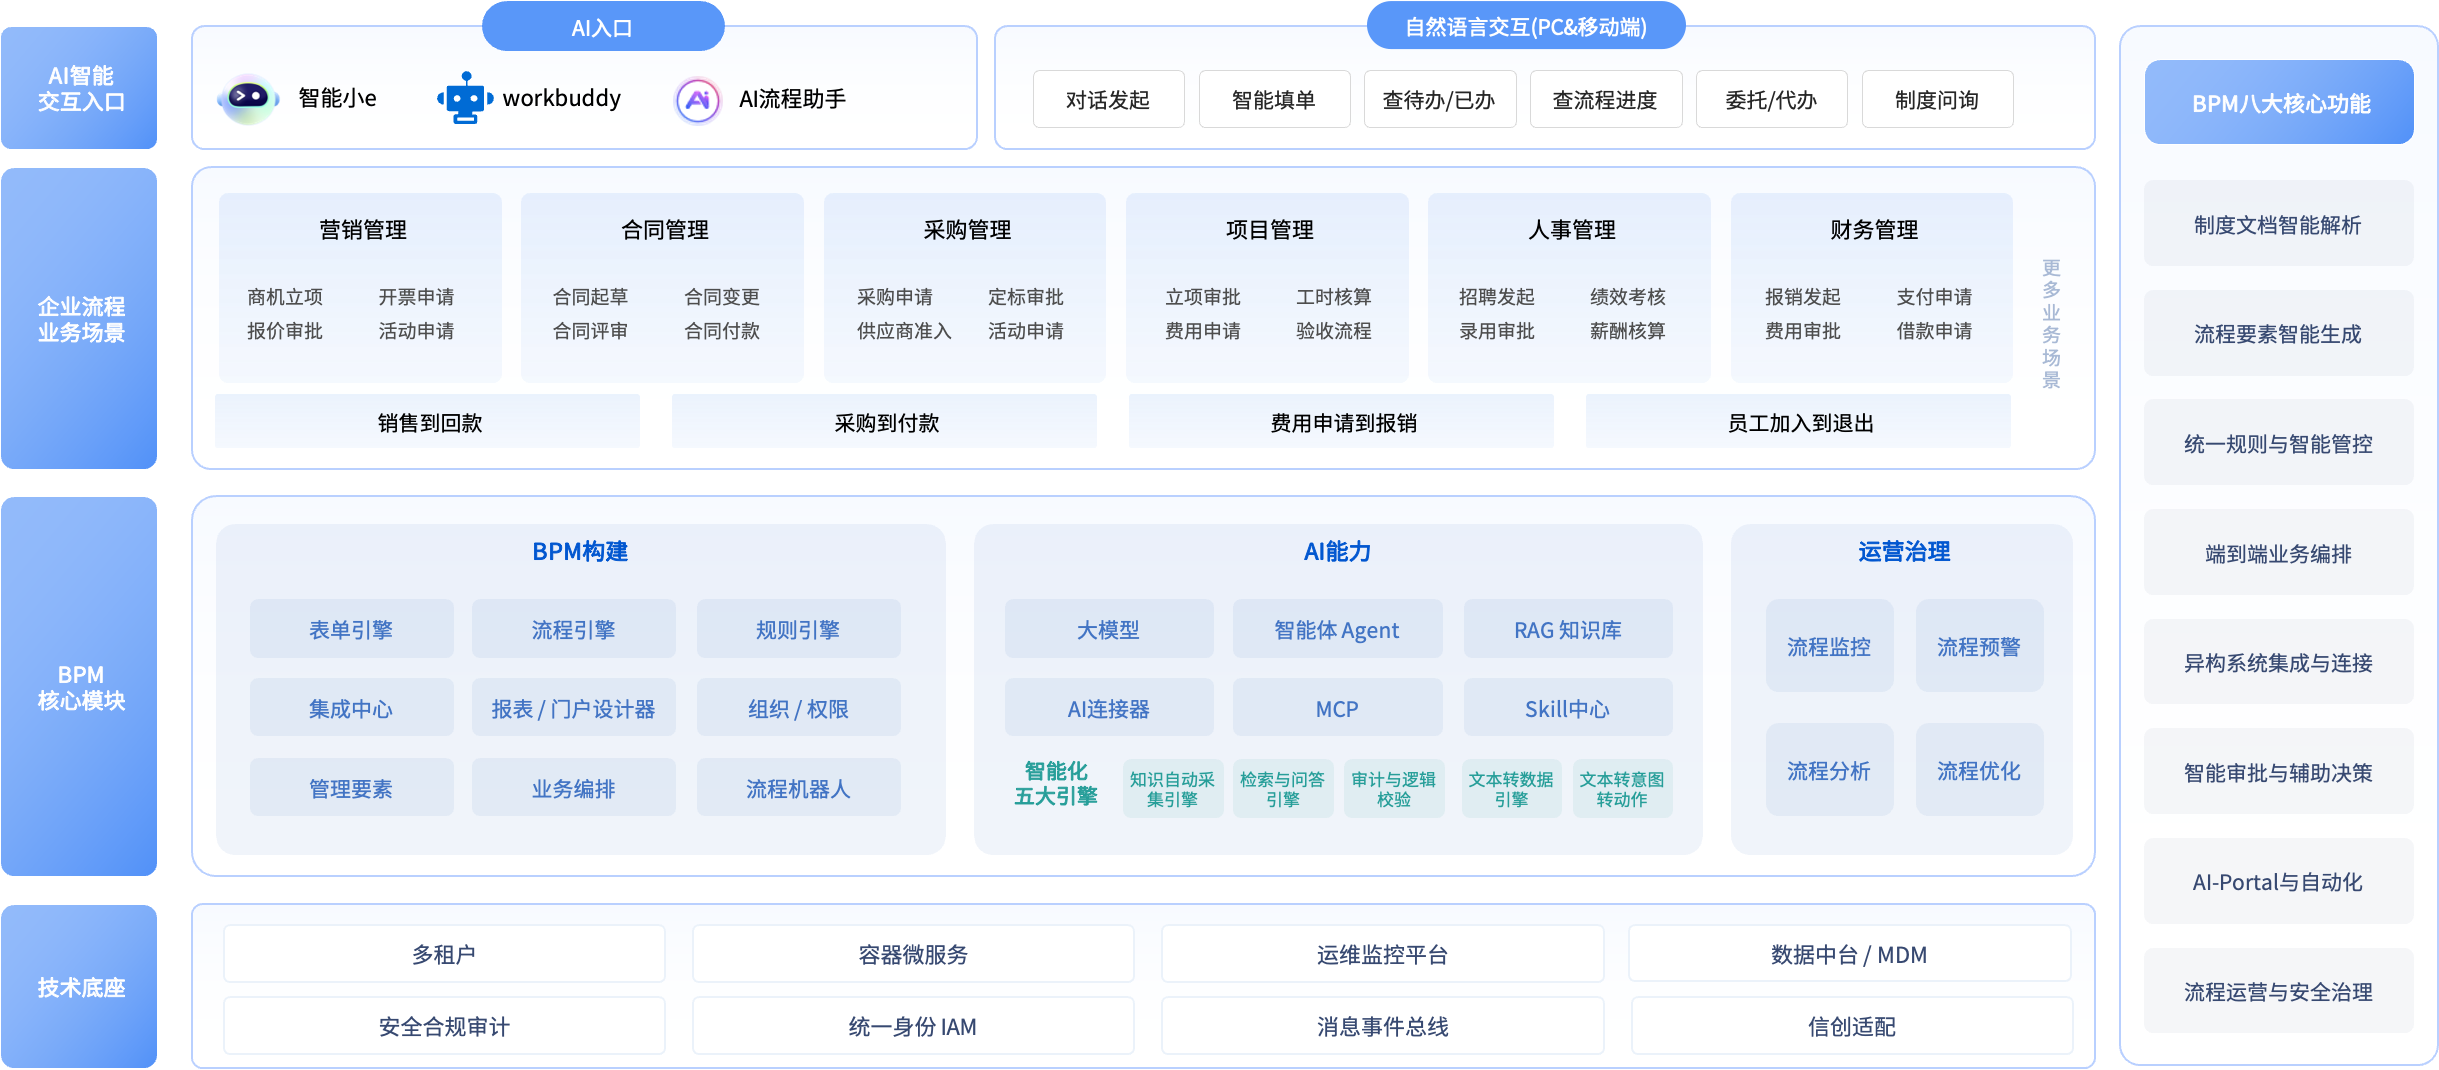Open 流程要素智能生成 item
Viewport: 2439px width, 1070px height.
coord(2279,333)
